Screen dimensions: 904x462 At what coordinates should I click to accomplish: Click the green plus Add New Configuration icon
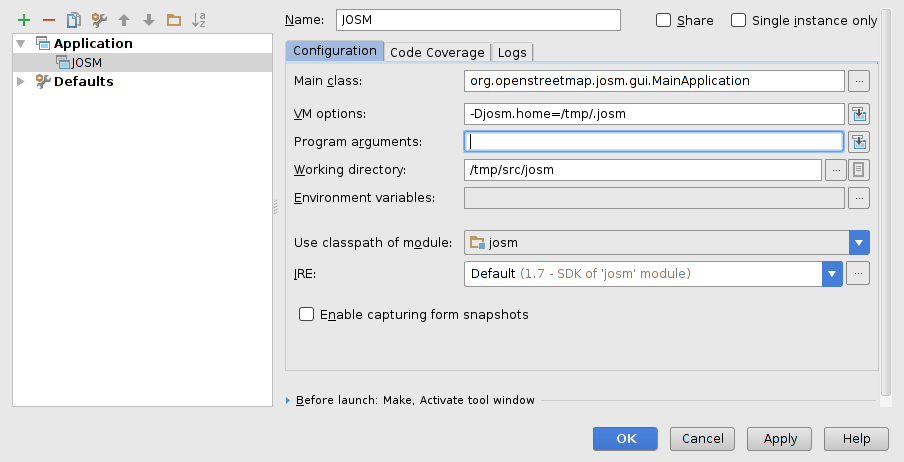click(24, 20)
